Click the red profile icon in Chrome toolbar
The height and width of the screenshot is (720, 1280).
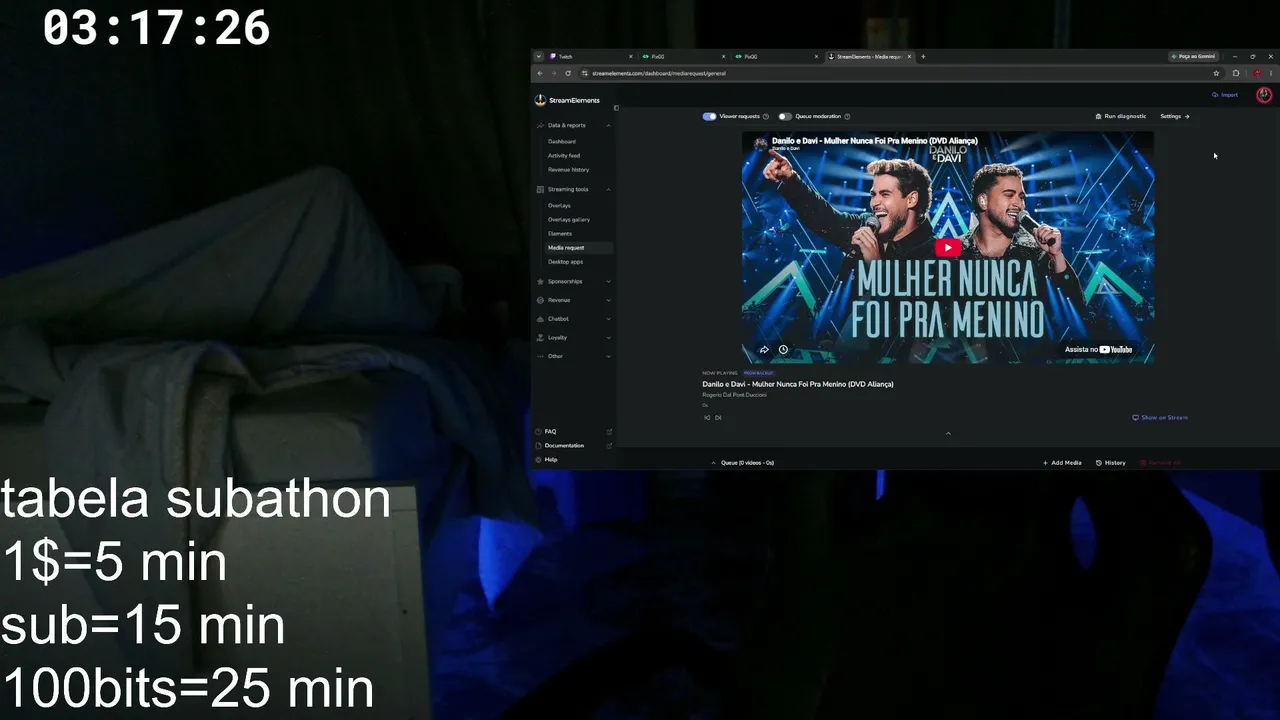click(x=1257, y=73)
